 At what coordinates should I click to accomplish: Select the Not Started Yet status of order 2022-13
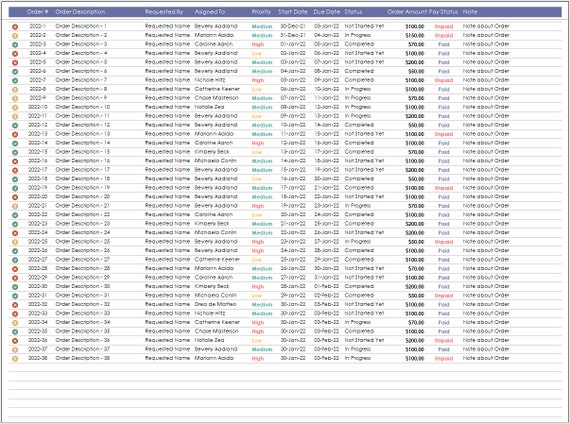point(364,134)
